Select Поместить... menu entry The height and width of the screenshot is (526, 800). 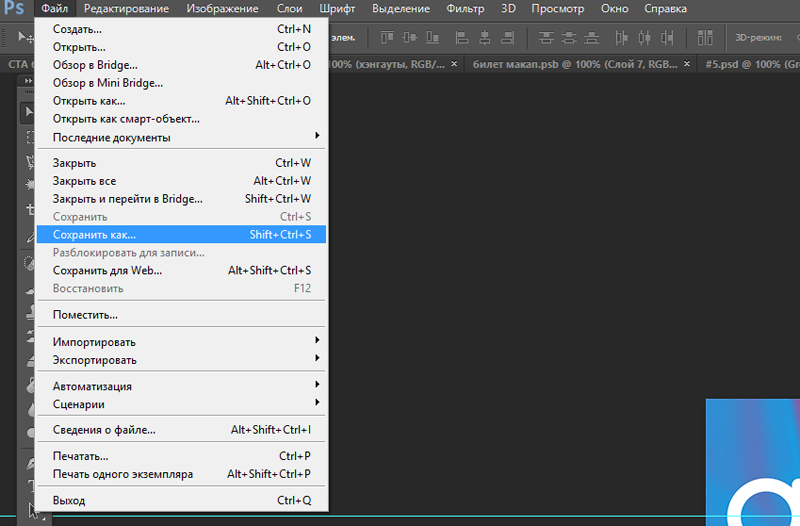(181, 315)
